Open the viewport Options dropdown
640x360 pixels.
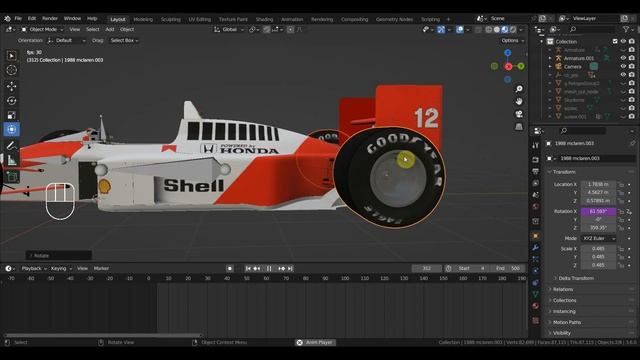tap(513, 40)
